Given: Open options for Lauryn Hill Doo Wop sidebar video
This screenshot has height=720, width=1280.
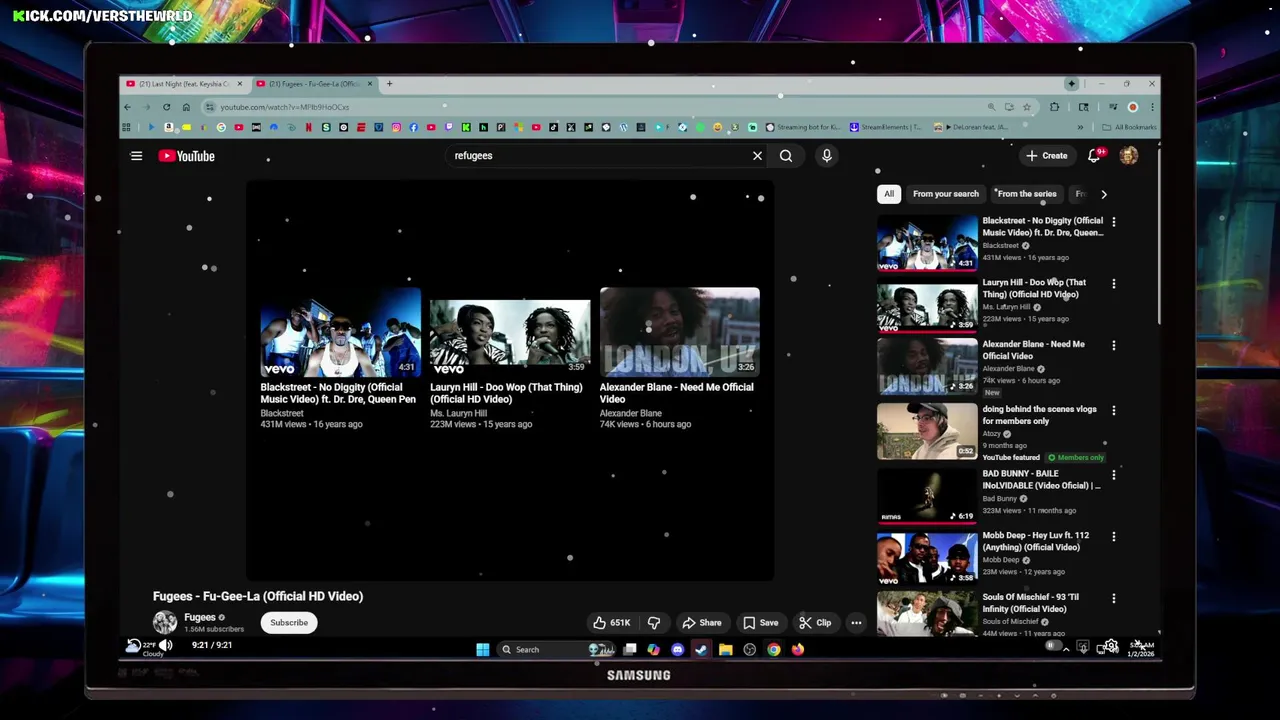Looking at the screenshot, I should 1114,284.
